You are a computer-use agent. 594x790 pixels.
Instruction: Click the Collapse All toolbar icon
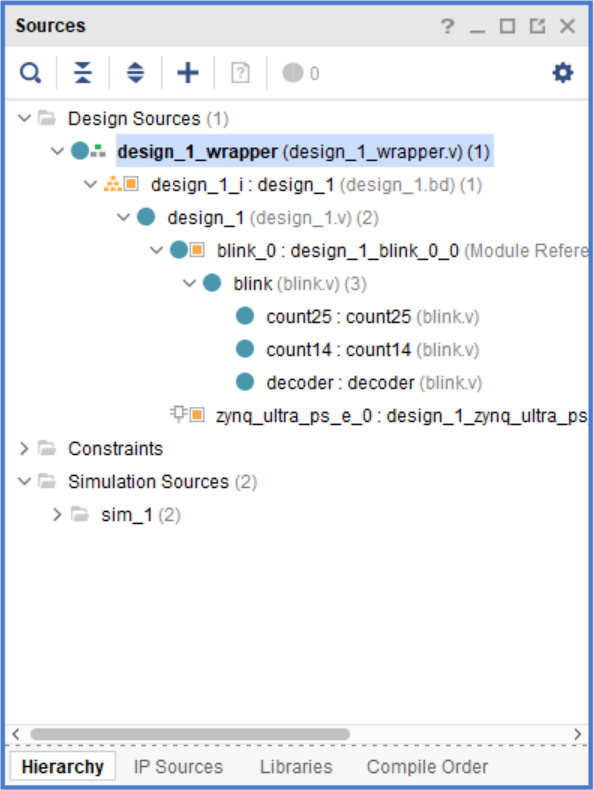83,73
